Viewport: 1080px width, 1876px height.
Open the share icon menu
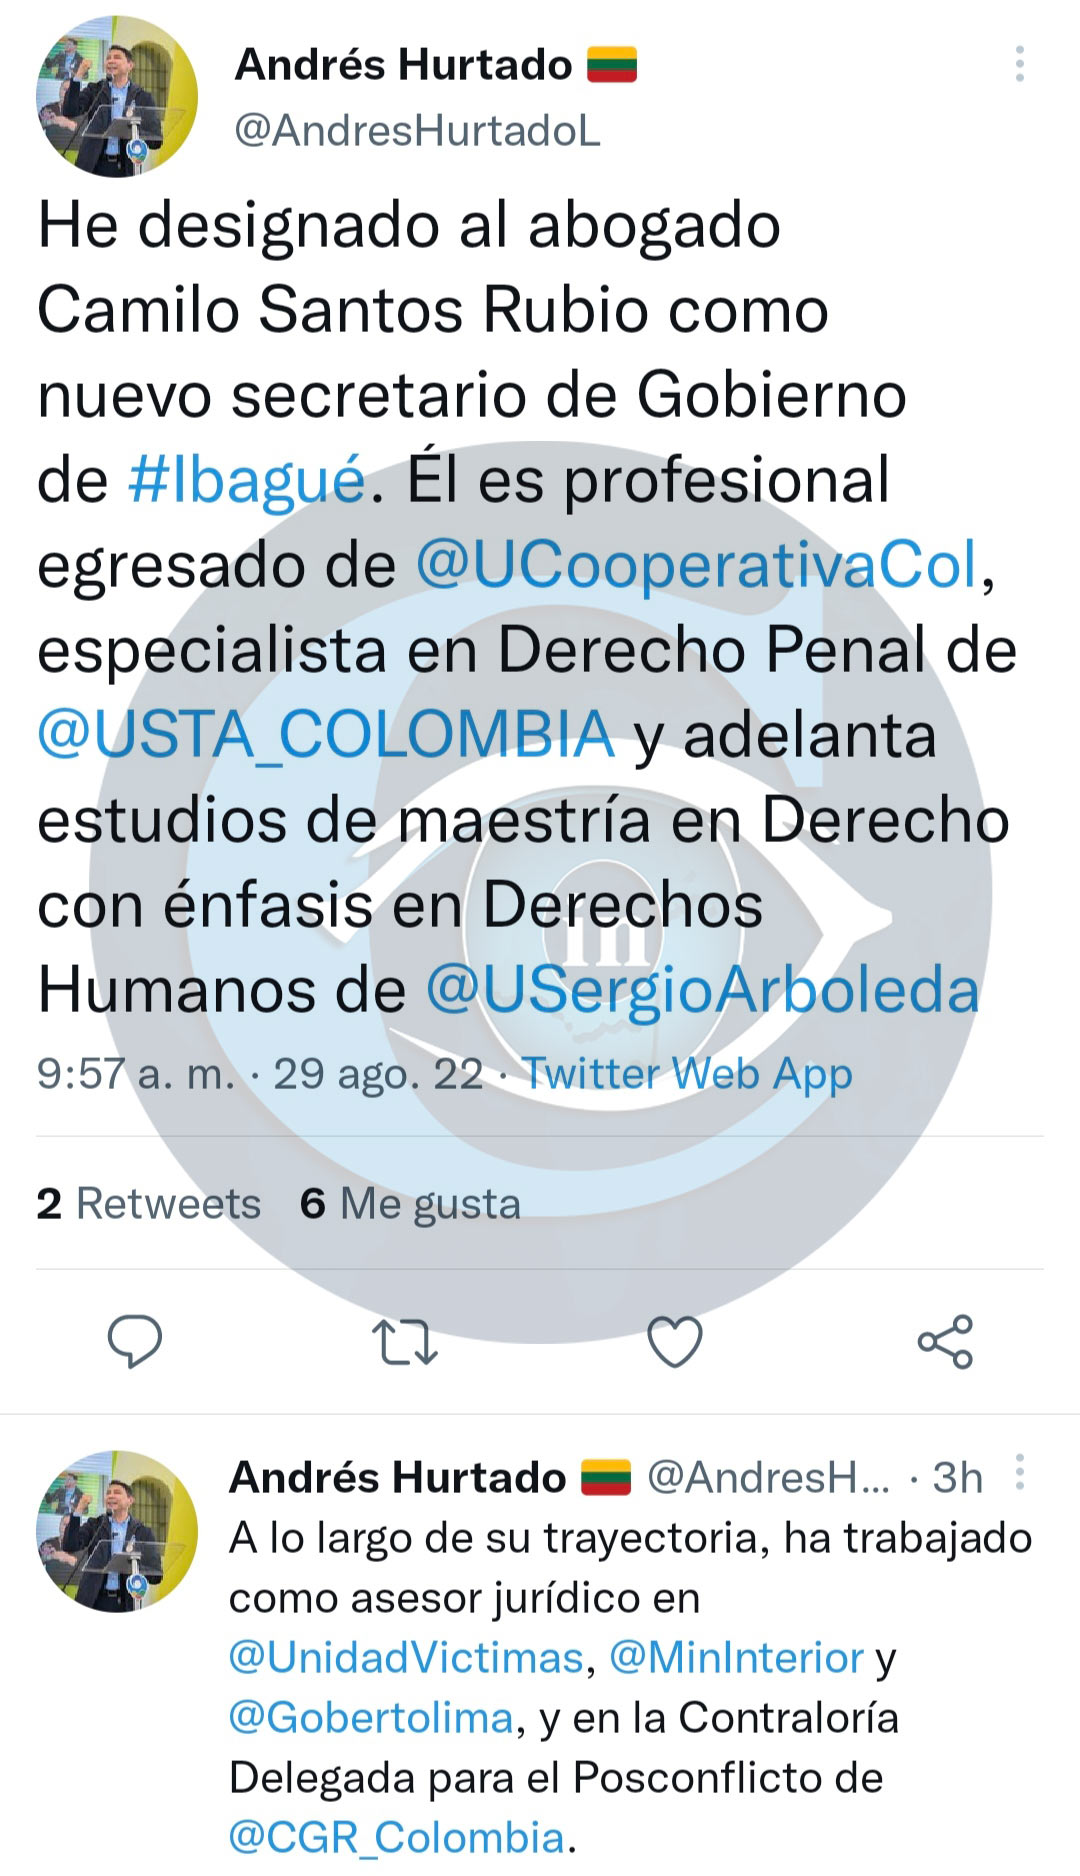pyautogui.click(x=945, y=1341)
